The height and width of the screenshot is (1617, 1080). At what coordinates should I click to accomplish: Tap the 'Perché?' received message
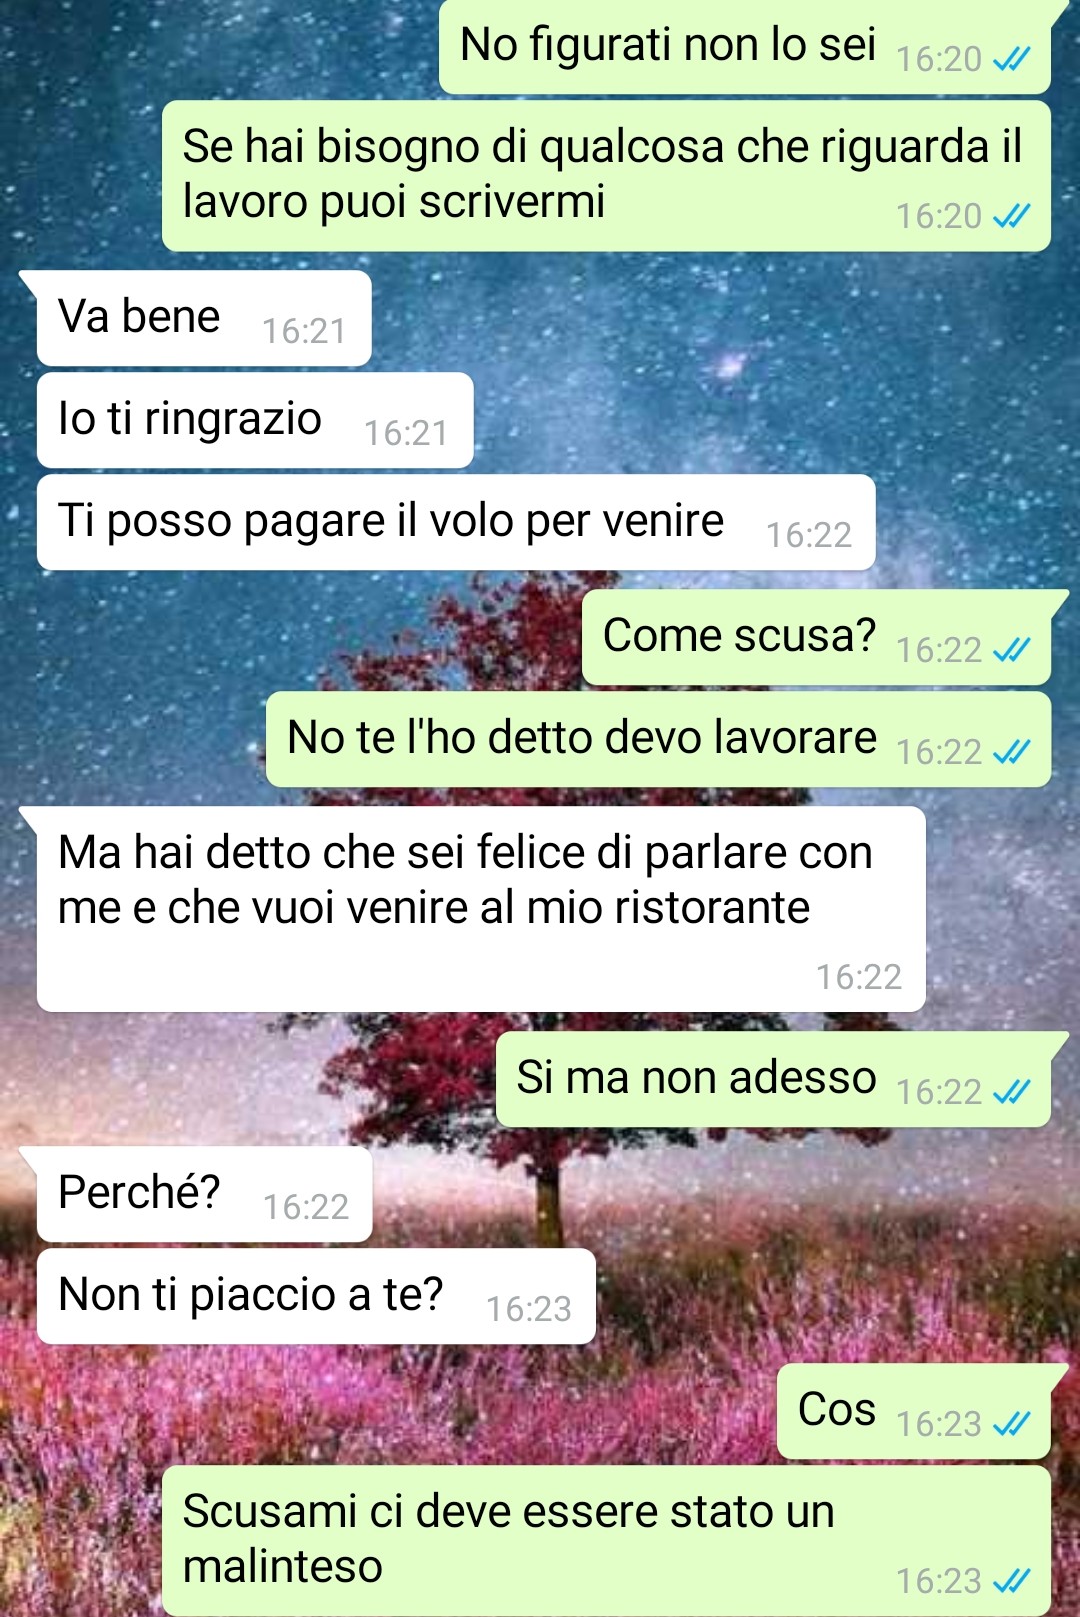(x=204, y=1194)
